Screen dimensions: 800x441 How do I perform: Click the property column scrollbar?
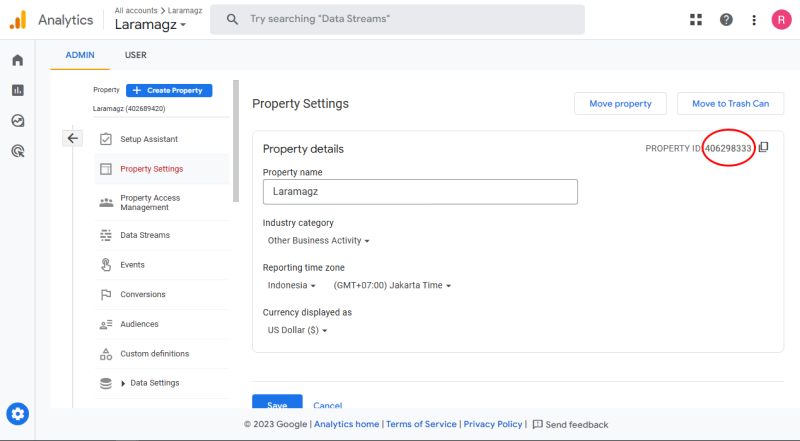(236, 141)
